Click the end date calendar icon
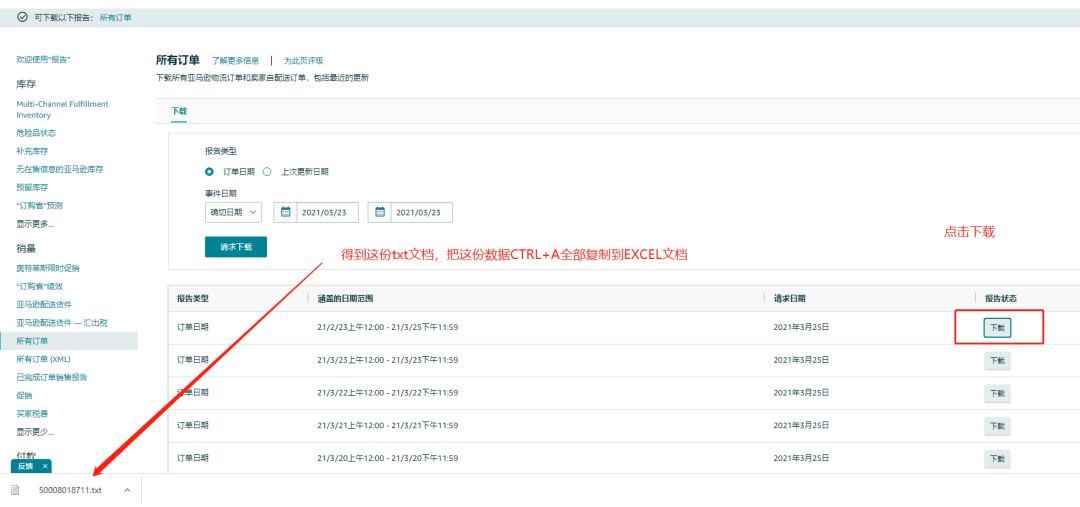 380,213
